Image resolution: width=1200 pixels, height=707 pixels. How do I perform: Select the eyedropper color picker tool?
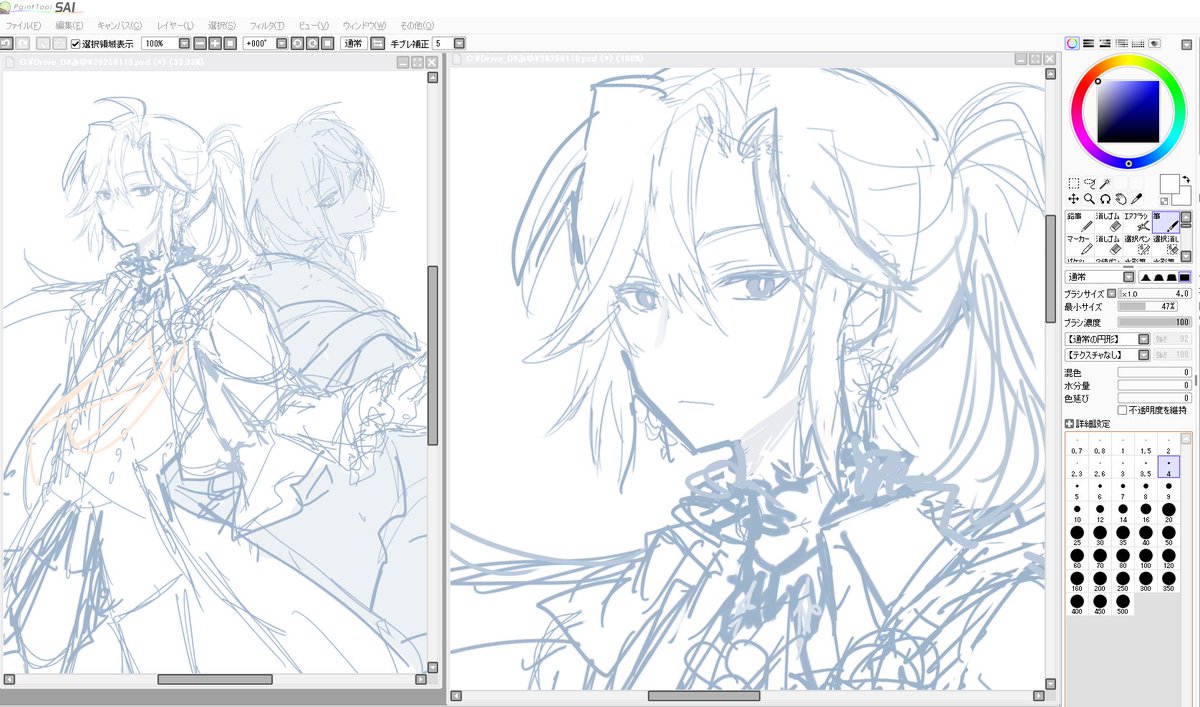tap(1137, 199)
